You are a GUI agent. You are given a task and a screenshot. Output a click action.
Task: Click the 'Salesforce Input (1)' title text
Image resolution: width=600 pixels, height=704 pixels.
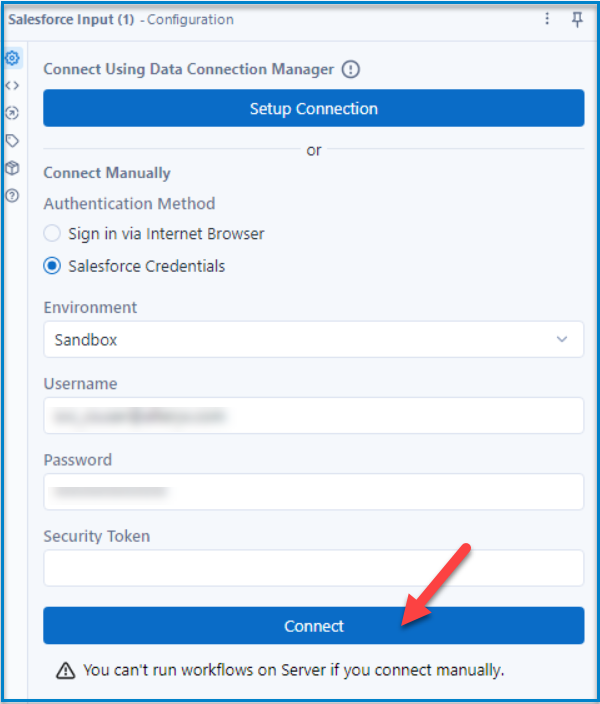pos(71,20)
